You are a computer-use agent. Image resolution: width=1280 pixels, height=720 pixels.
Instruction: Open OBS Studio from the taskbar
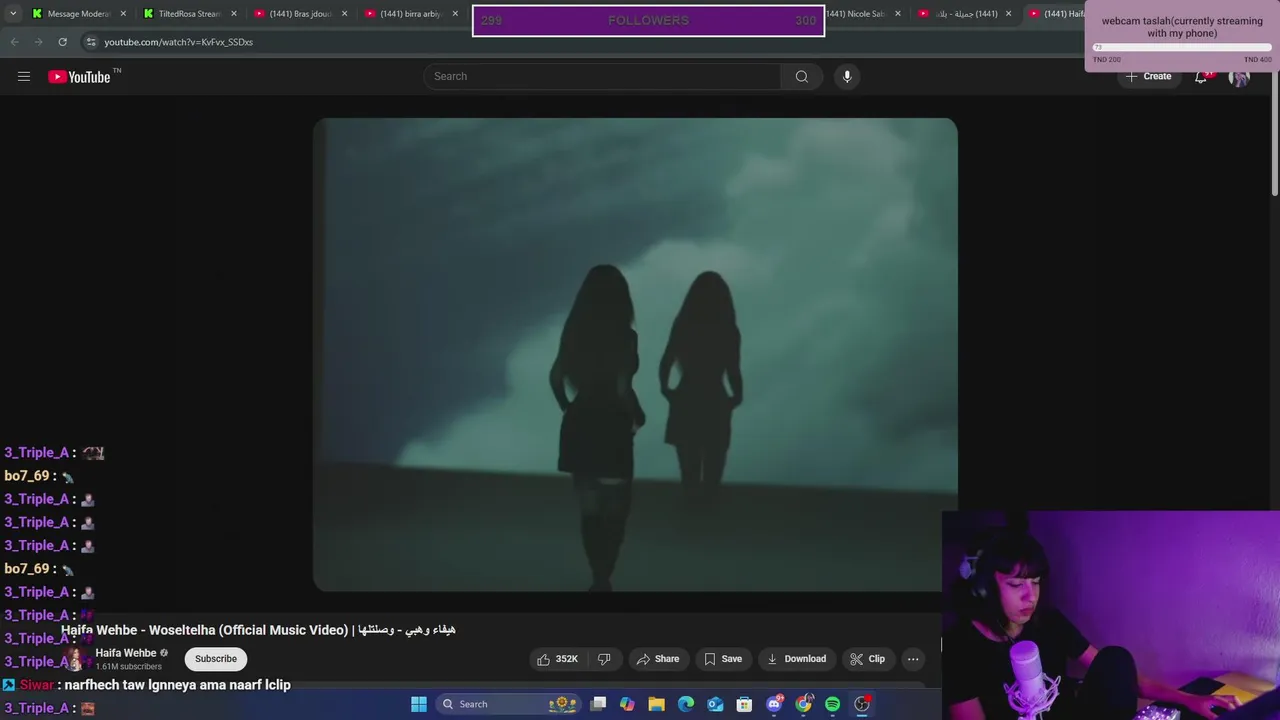pyautogui.click(x=862, y=704)
